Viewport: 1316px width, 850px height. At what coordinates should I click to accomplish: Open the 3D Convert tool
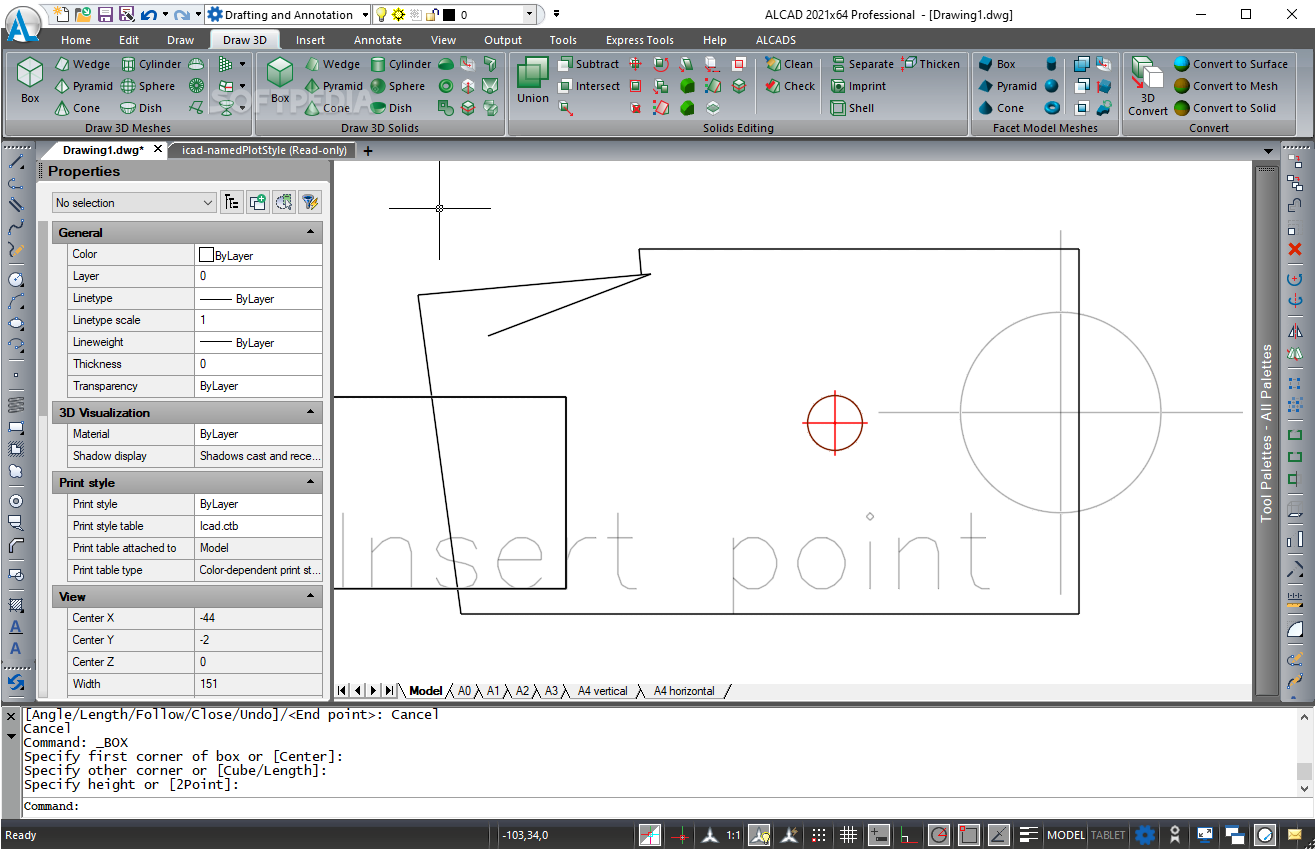point(1147,86)
